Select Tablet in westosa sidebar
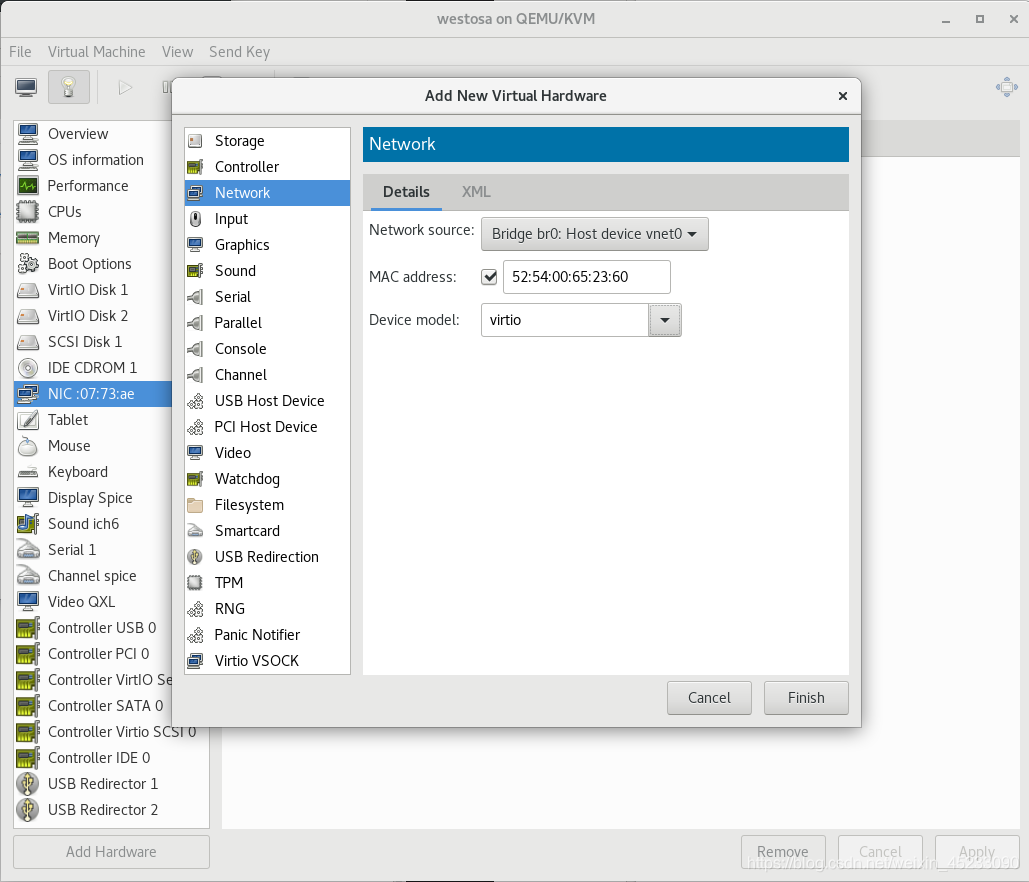This screenshot has width=1029, height=882. pyautogui.click(x=93, y=420)
